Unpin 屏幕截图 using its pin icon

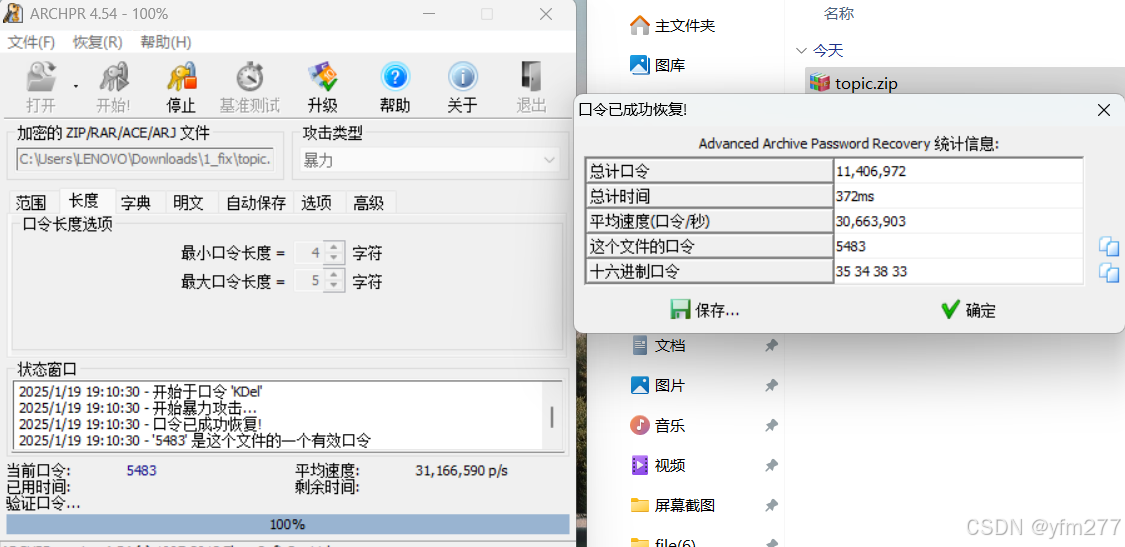pos(771,505)
